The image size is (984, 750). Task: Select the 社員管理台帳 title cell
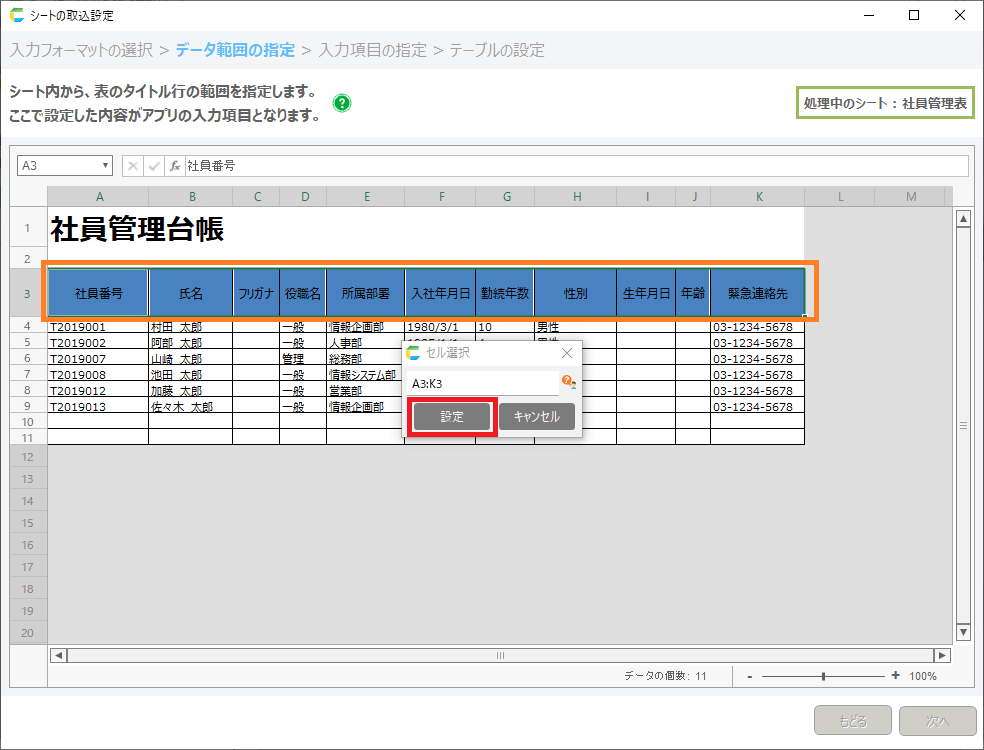(x=137, y=230)
